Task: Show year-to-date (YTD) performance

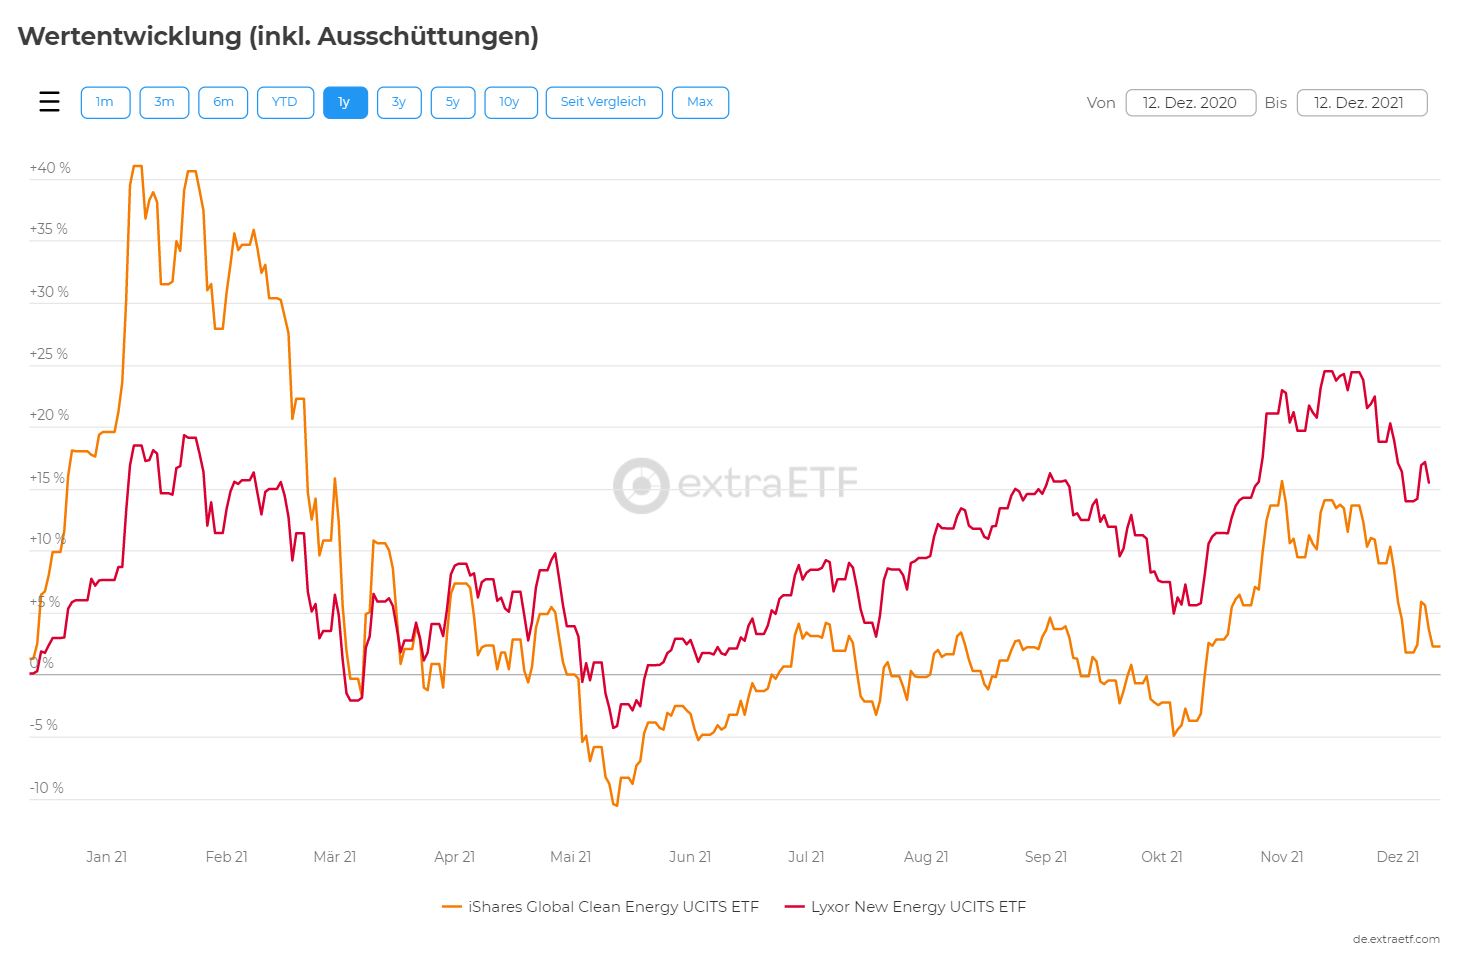Action: (x=284, y=102)
